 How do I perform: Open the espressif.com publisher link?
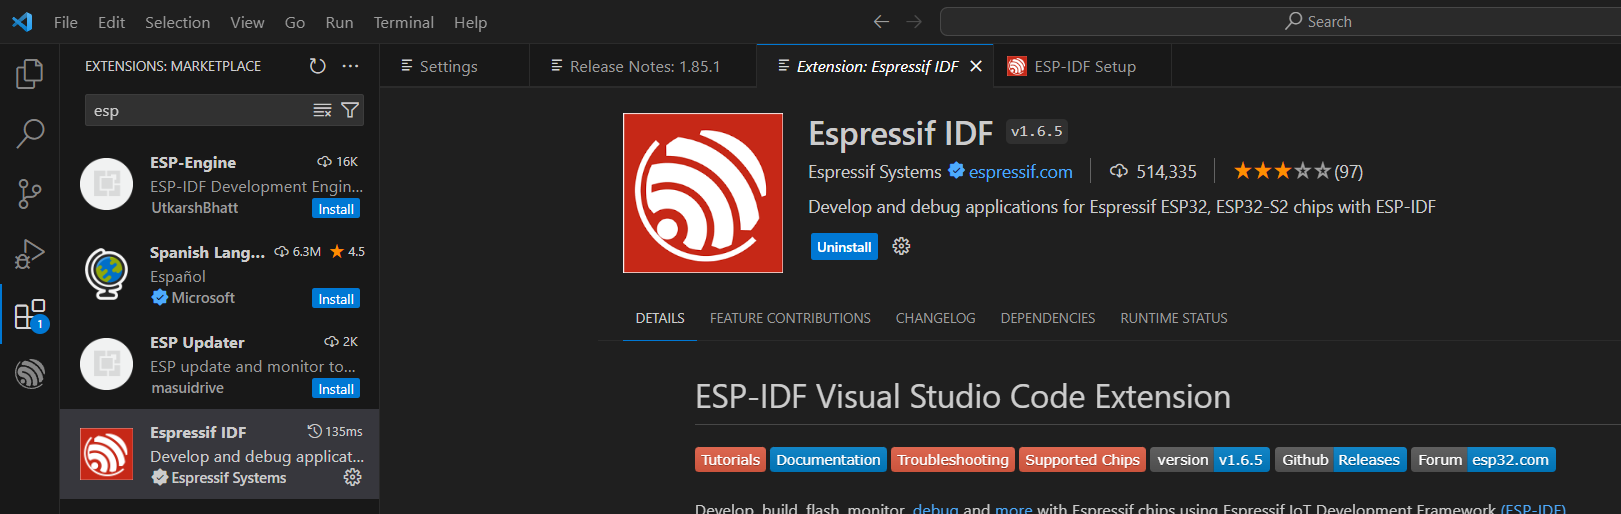[x=1021, y=172]
